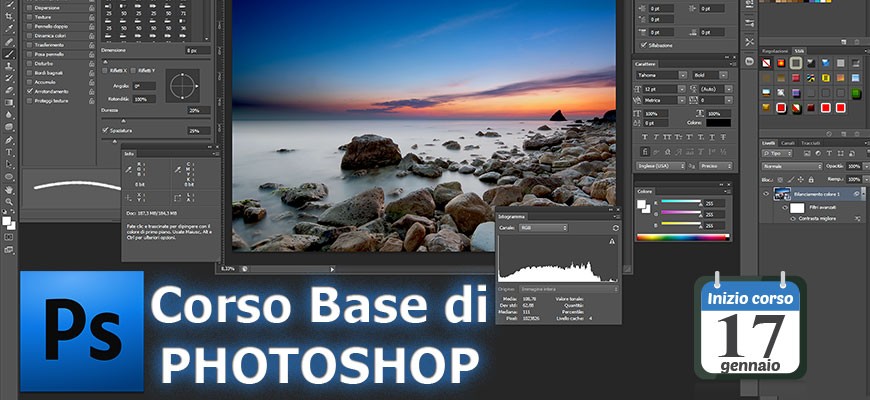
Task: Filter layers by pixel layers icon
Action: (x=807, y=153)
